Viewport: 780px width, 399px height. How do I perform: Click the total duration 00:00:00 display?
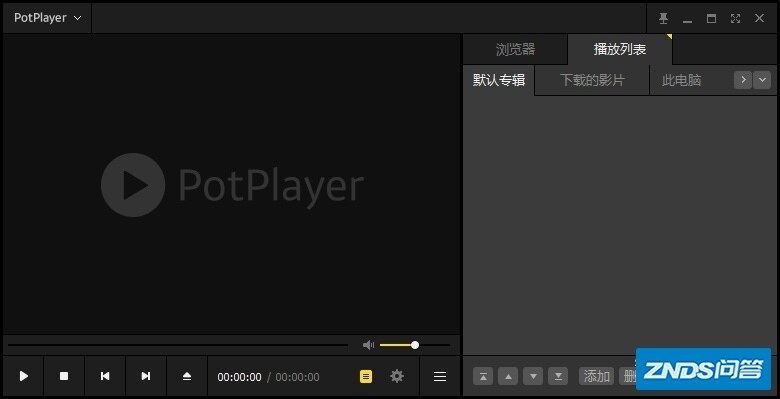click(297, 377)
